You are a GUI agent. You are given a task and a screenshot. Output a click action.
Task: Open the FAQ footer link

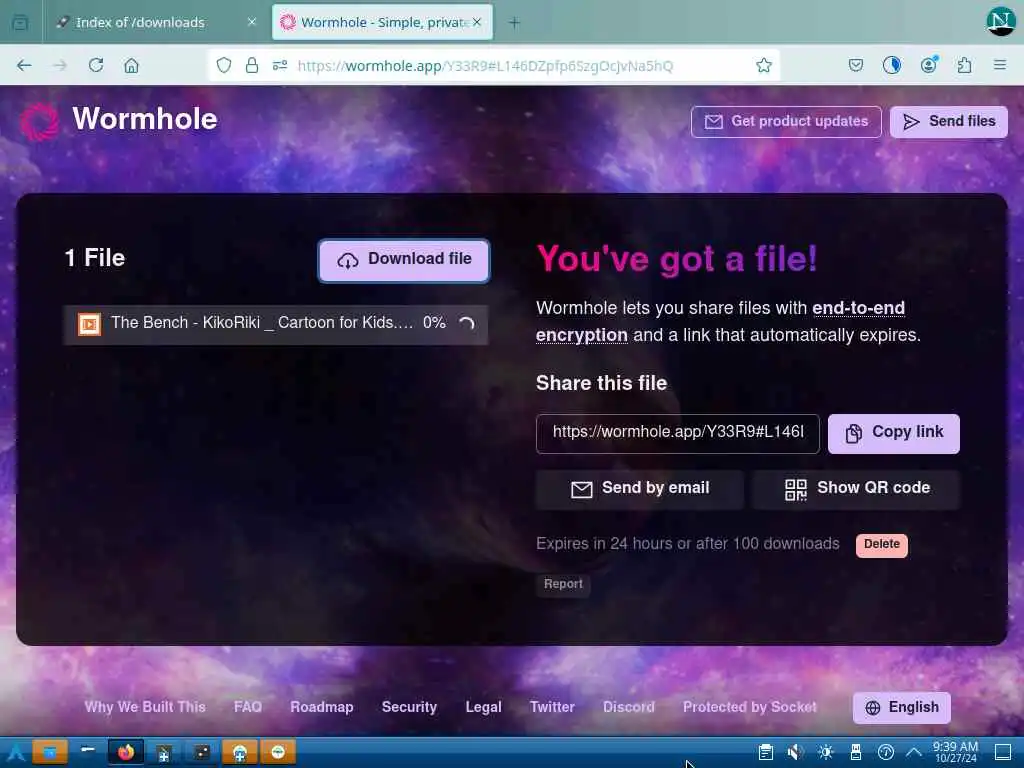pyautogui.click(x=248, y=707)
